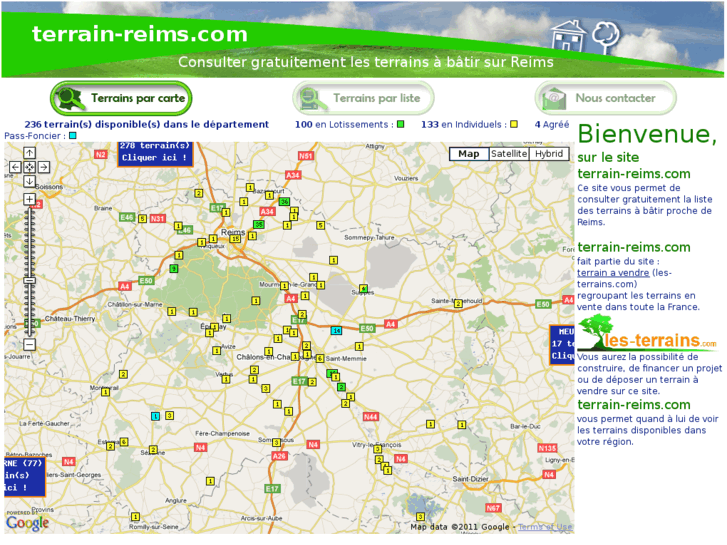This screenshot has height=545, width=727.
Task: Open the Nous contacter page
Action: click(x=606, y=98)
